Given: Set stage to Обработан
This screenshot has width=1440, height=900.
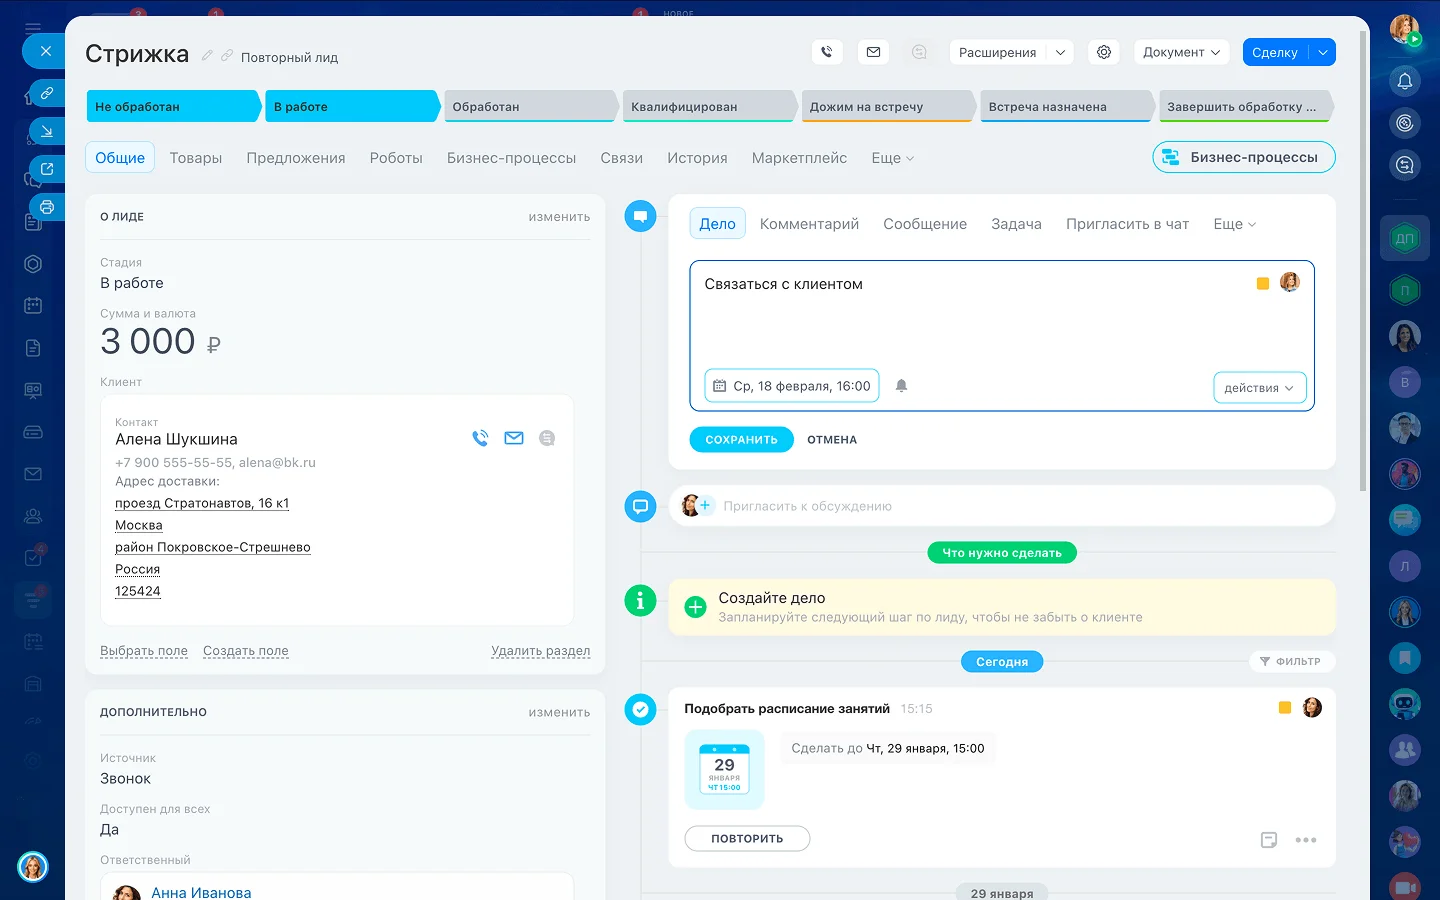Looking at the screenshot, I should (530, 106).
